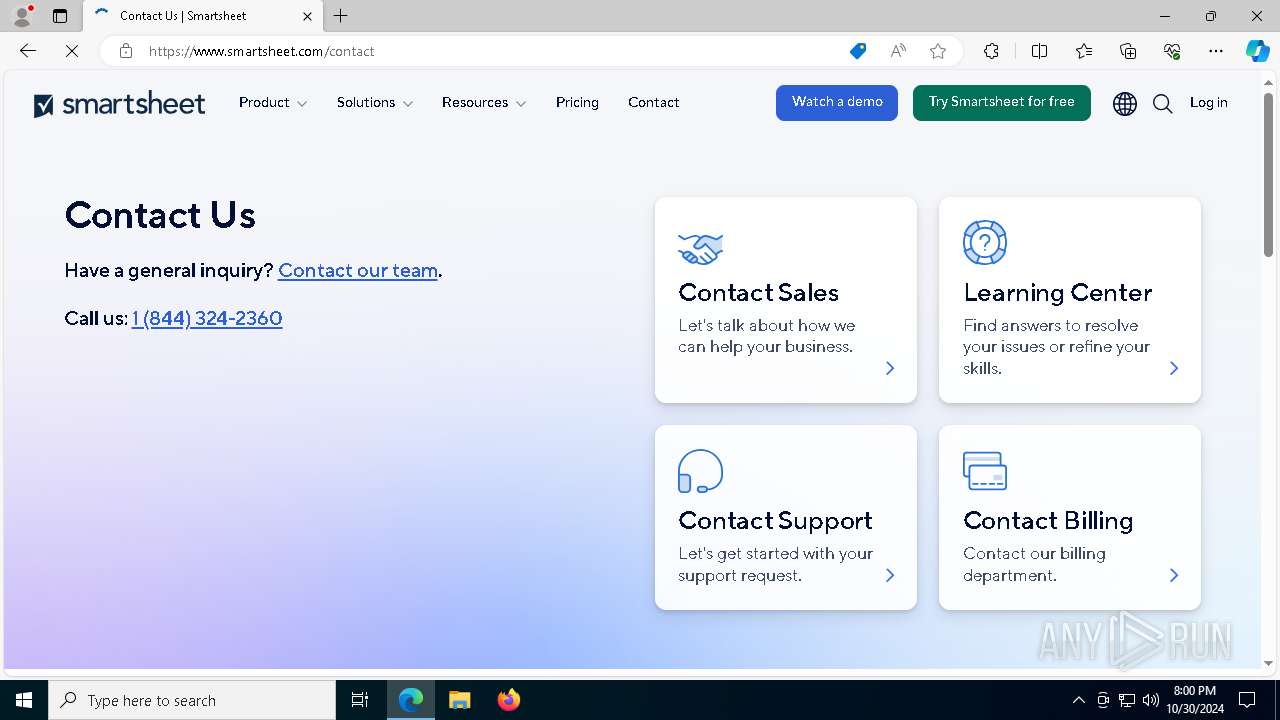Click the credit card icon on Contact Billing
This screenshot has width=1280, height=720.
click(985, 471)
